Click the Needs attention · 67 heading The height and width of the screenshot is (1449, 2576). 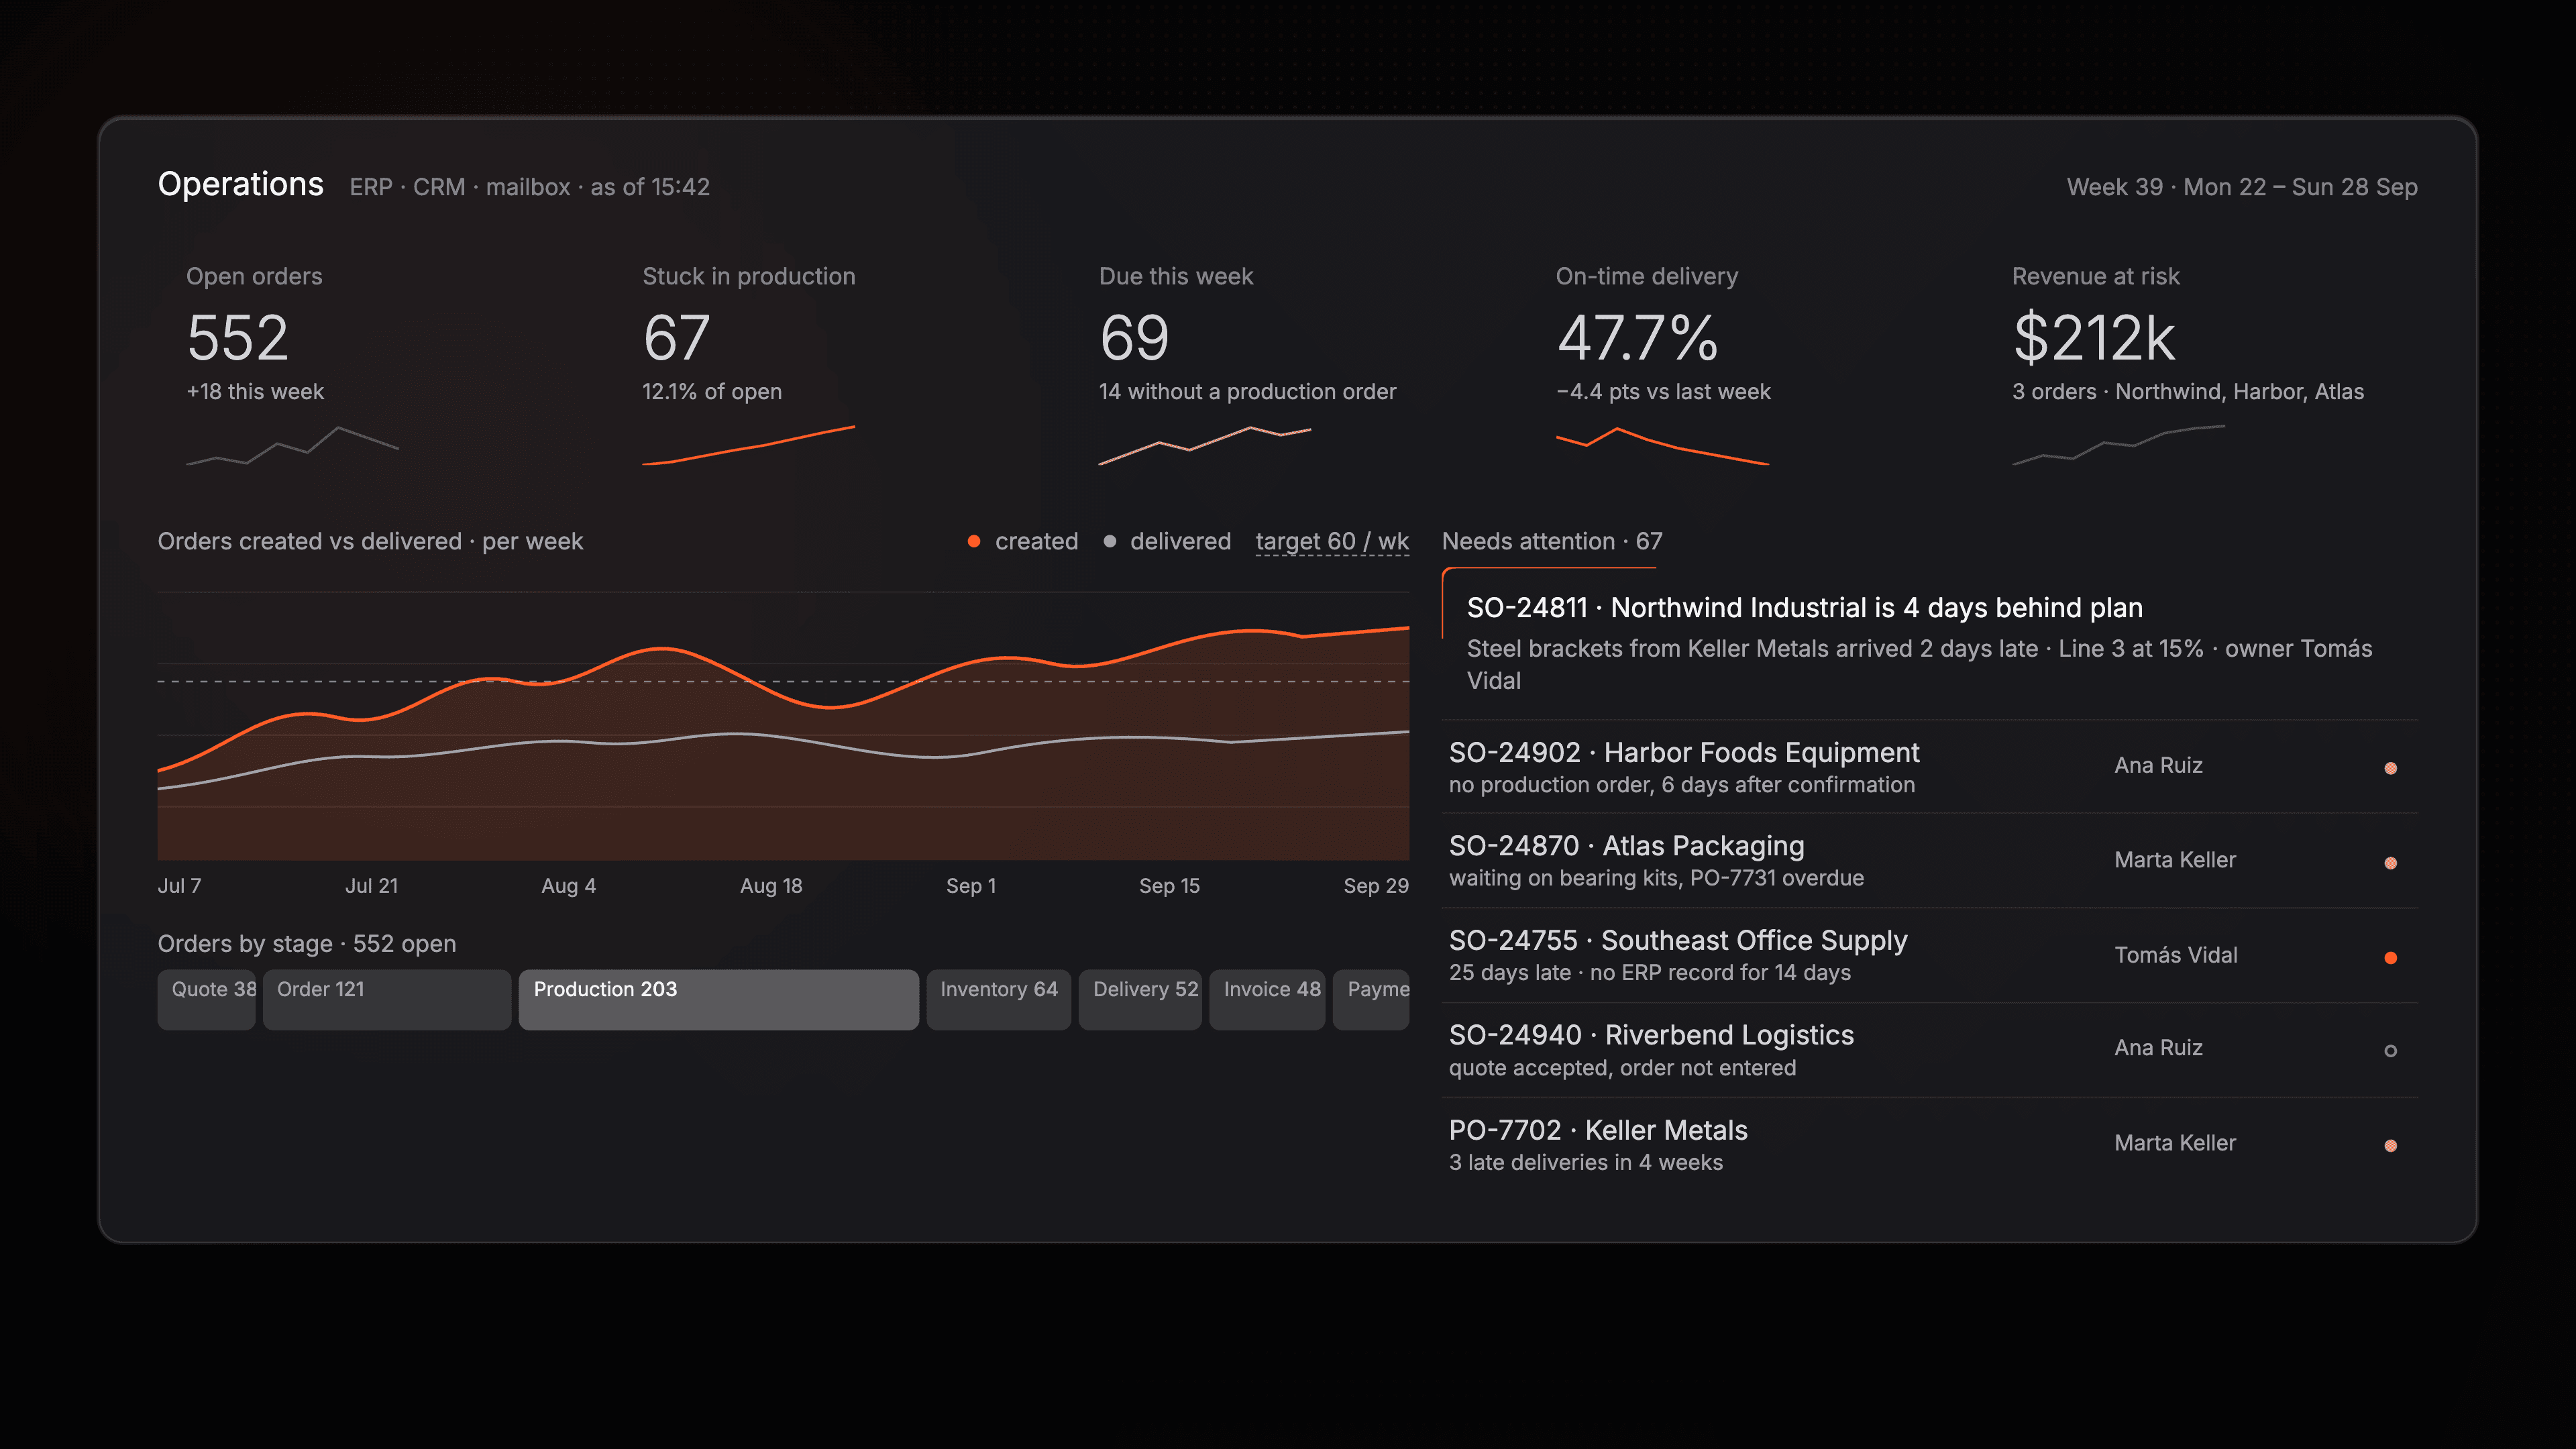(1552, 541)
